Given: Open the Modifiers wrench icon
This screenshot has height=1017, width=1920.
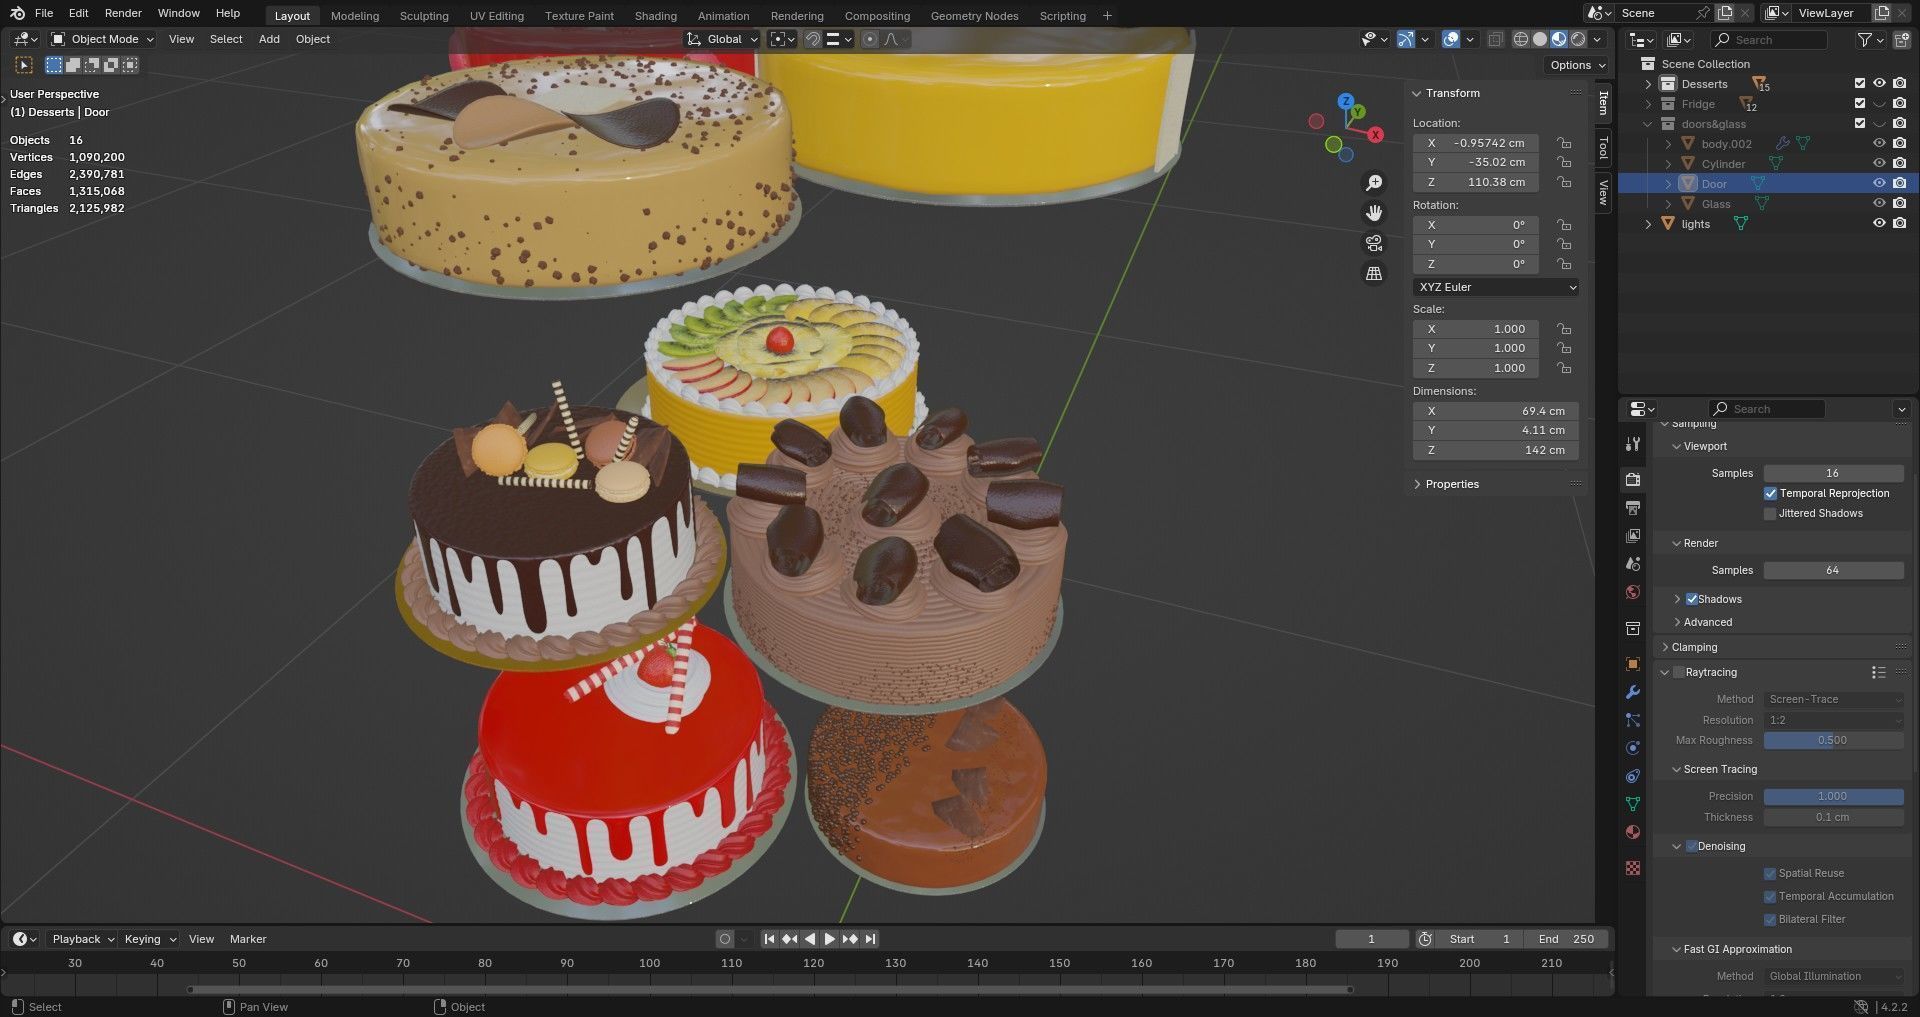Looking at the screenshot, I should coord(1633,692).
